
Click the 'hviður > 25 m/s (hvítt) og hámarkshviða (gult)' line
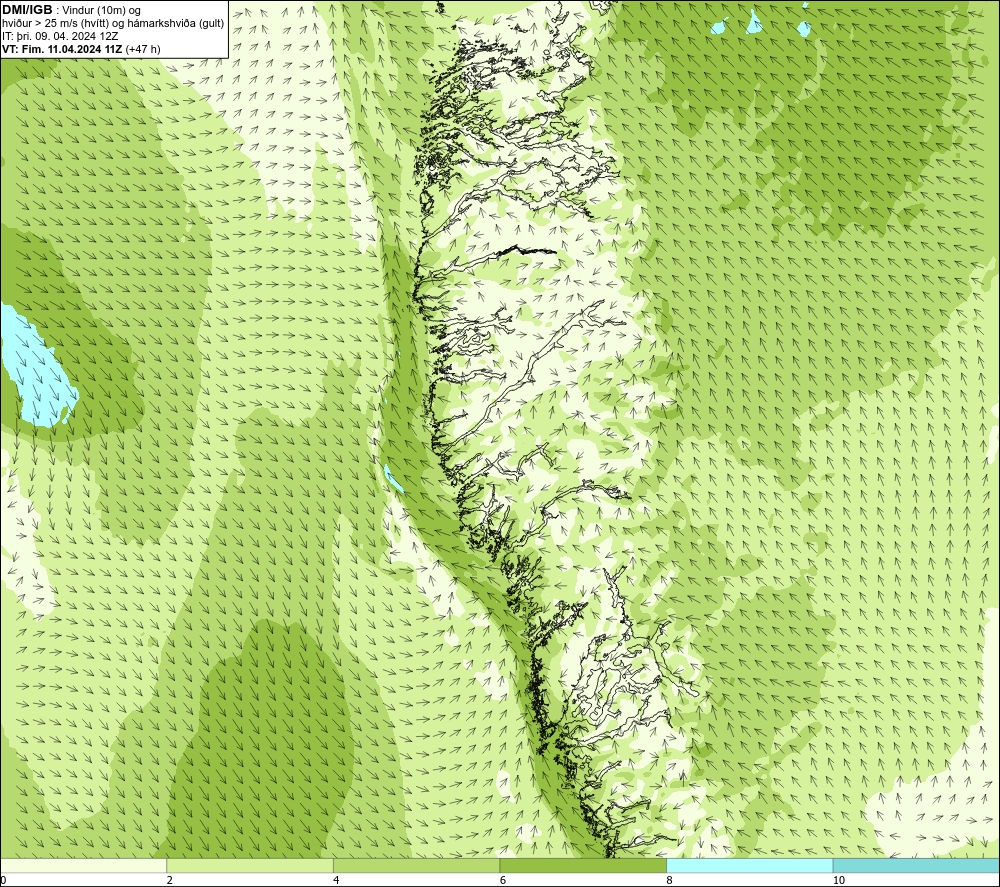point(114,24)
